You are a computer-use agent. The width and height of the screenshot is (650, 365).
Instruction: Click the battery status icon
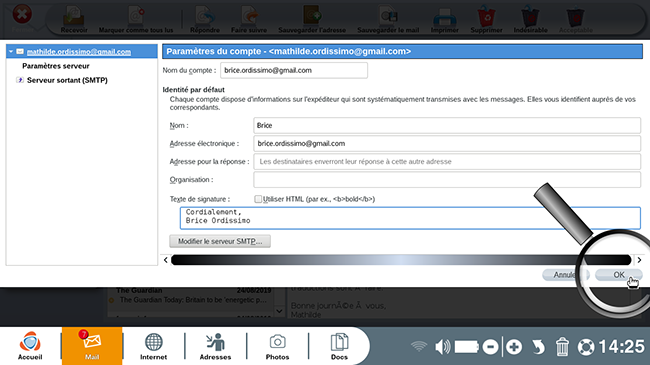(x=467, y=347)
